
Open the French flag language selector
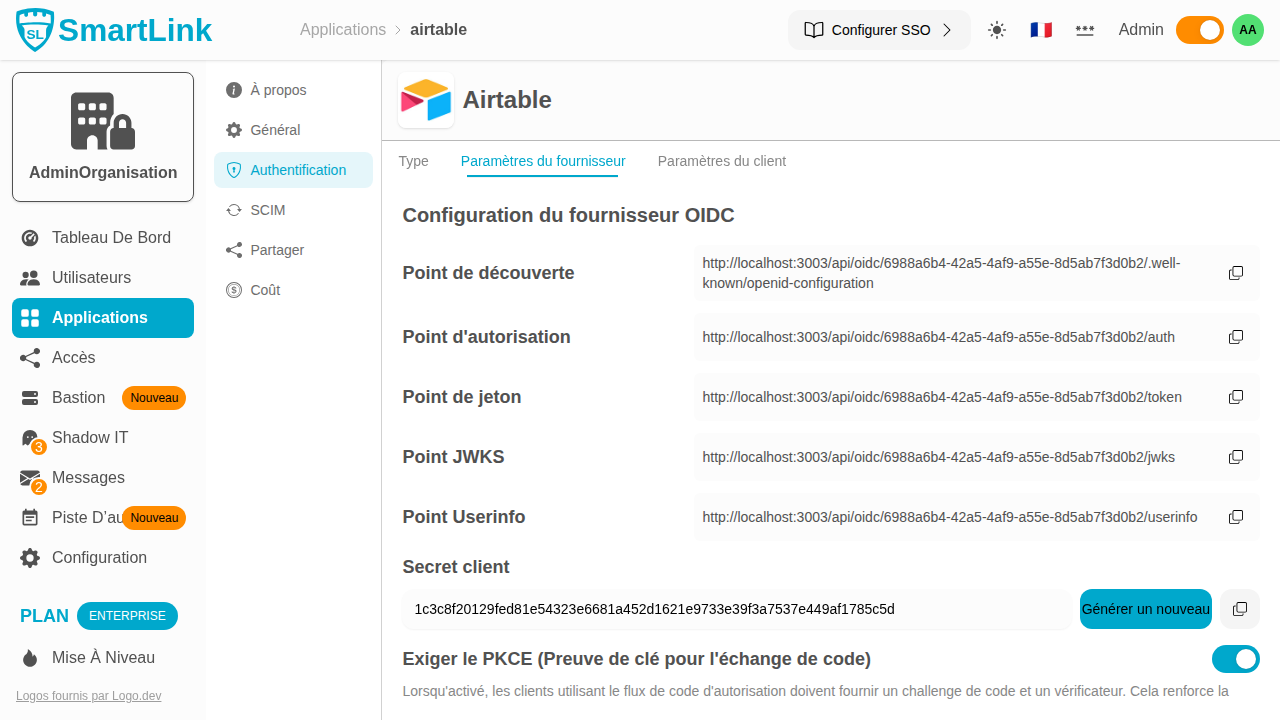pyautogui.click(x=1041, y=30)
